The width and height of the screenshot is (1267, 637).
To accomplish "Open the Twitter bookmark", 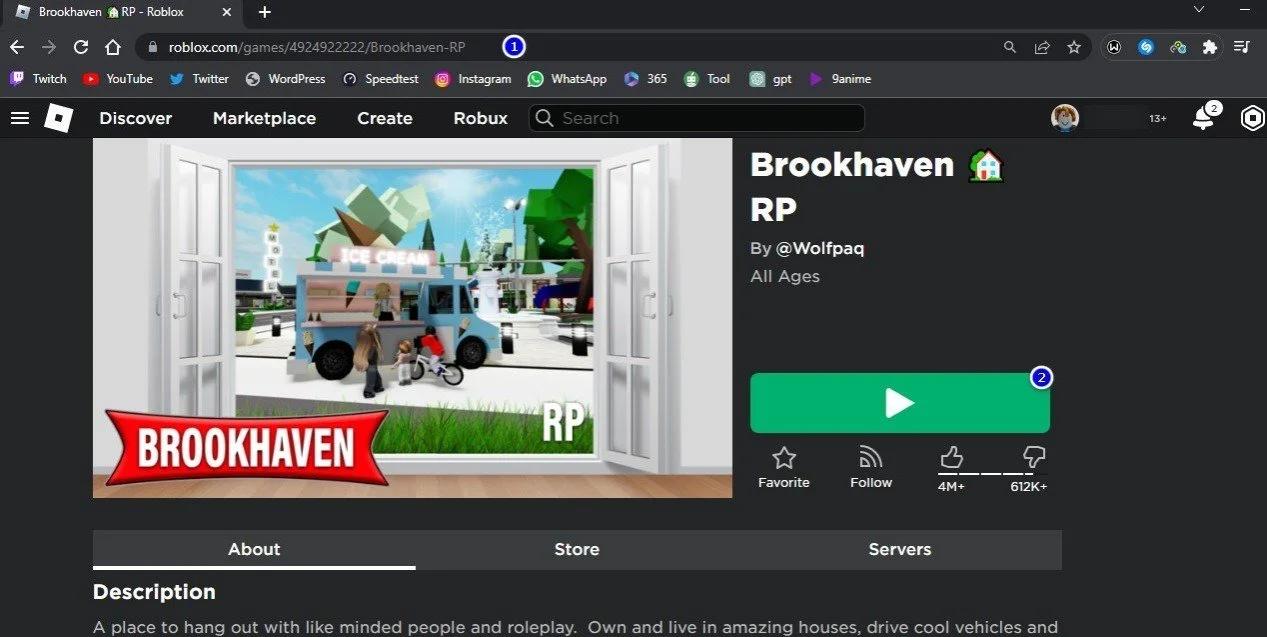I will [x=199, y=79].
